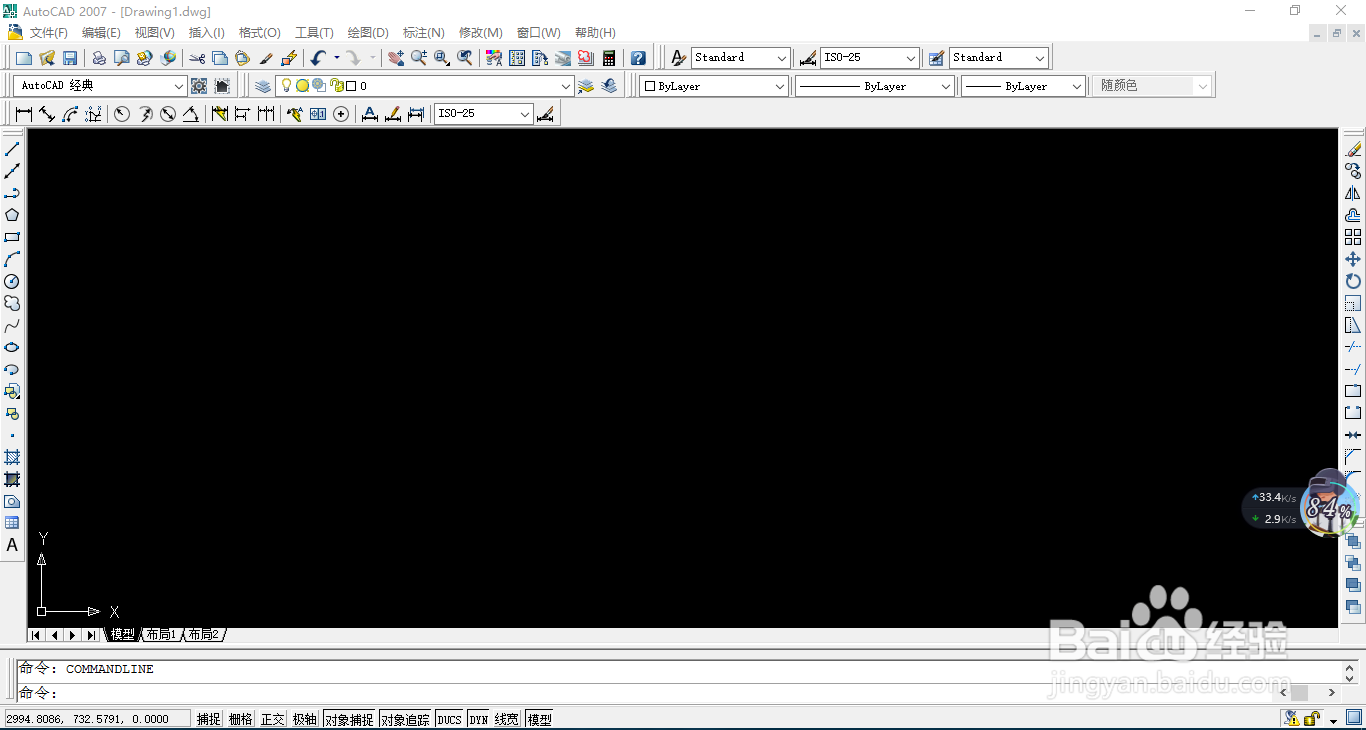The height and width of the screenshot is (730, 1366).
Task: Open the 文件(F) menu
Action: (49, 33)
